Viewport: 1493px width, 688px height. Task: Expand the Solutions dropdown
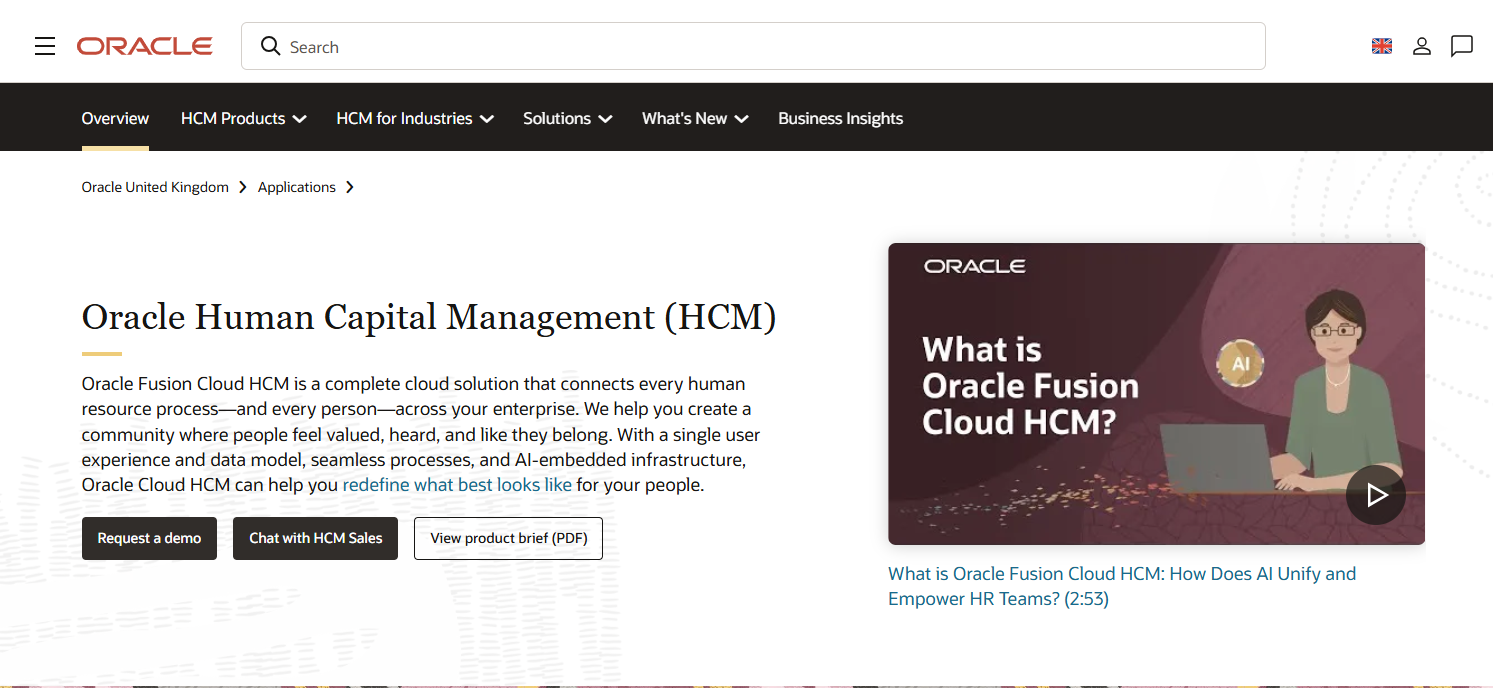pyautogui.click(x=567, y=118)
